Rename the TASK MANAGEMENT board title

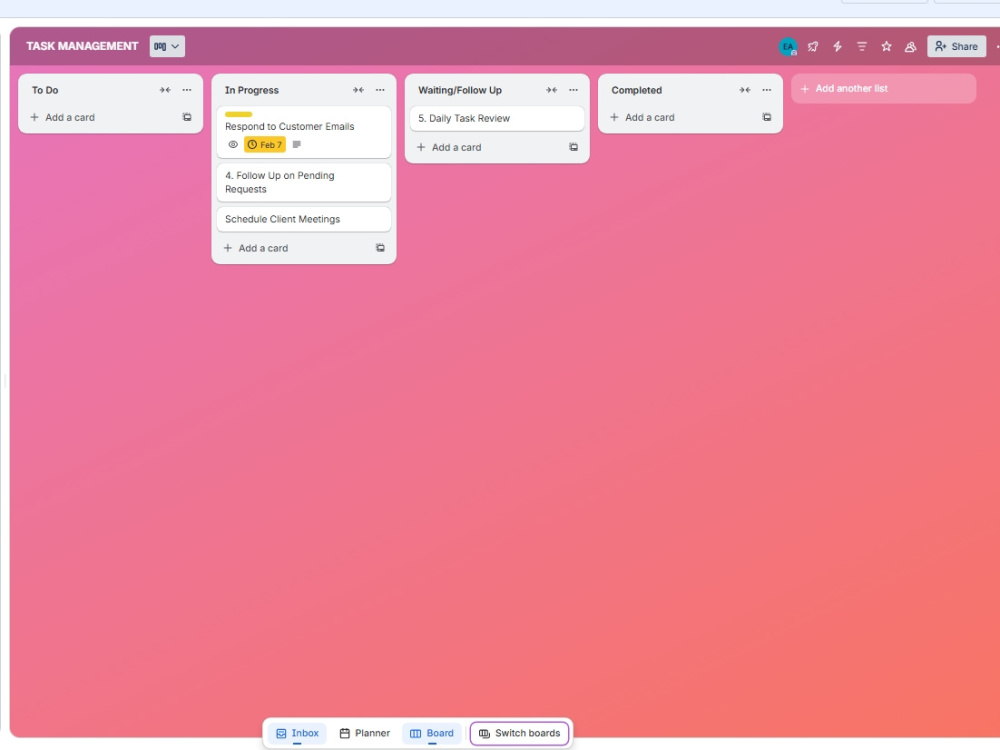pos(82,46)
